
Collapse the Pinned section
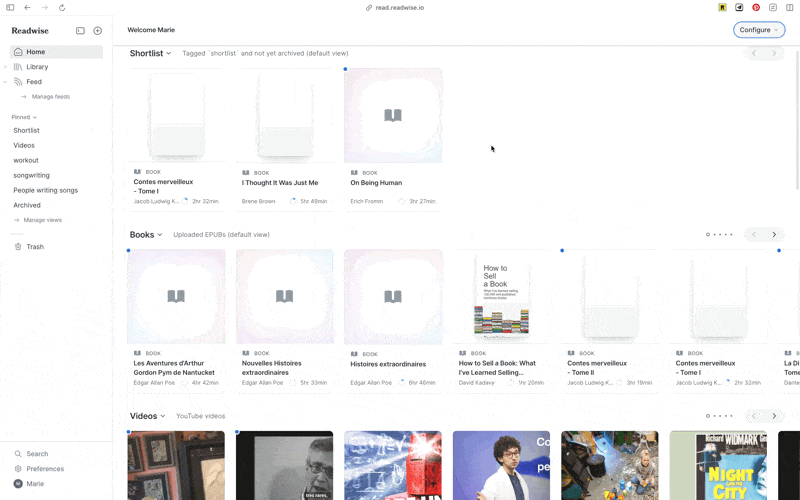pyautogui.click(x=24, y=117)
